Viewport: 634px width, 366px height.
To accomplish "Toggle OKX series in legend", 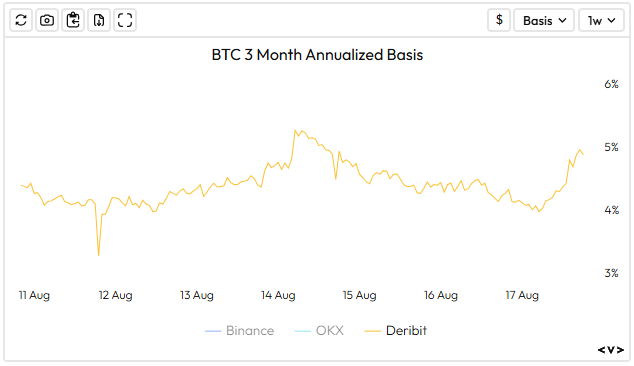I will 319,331.
